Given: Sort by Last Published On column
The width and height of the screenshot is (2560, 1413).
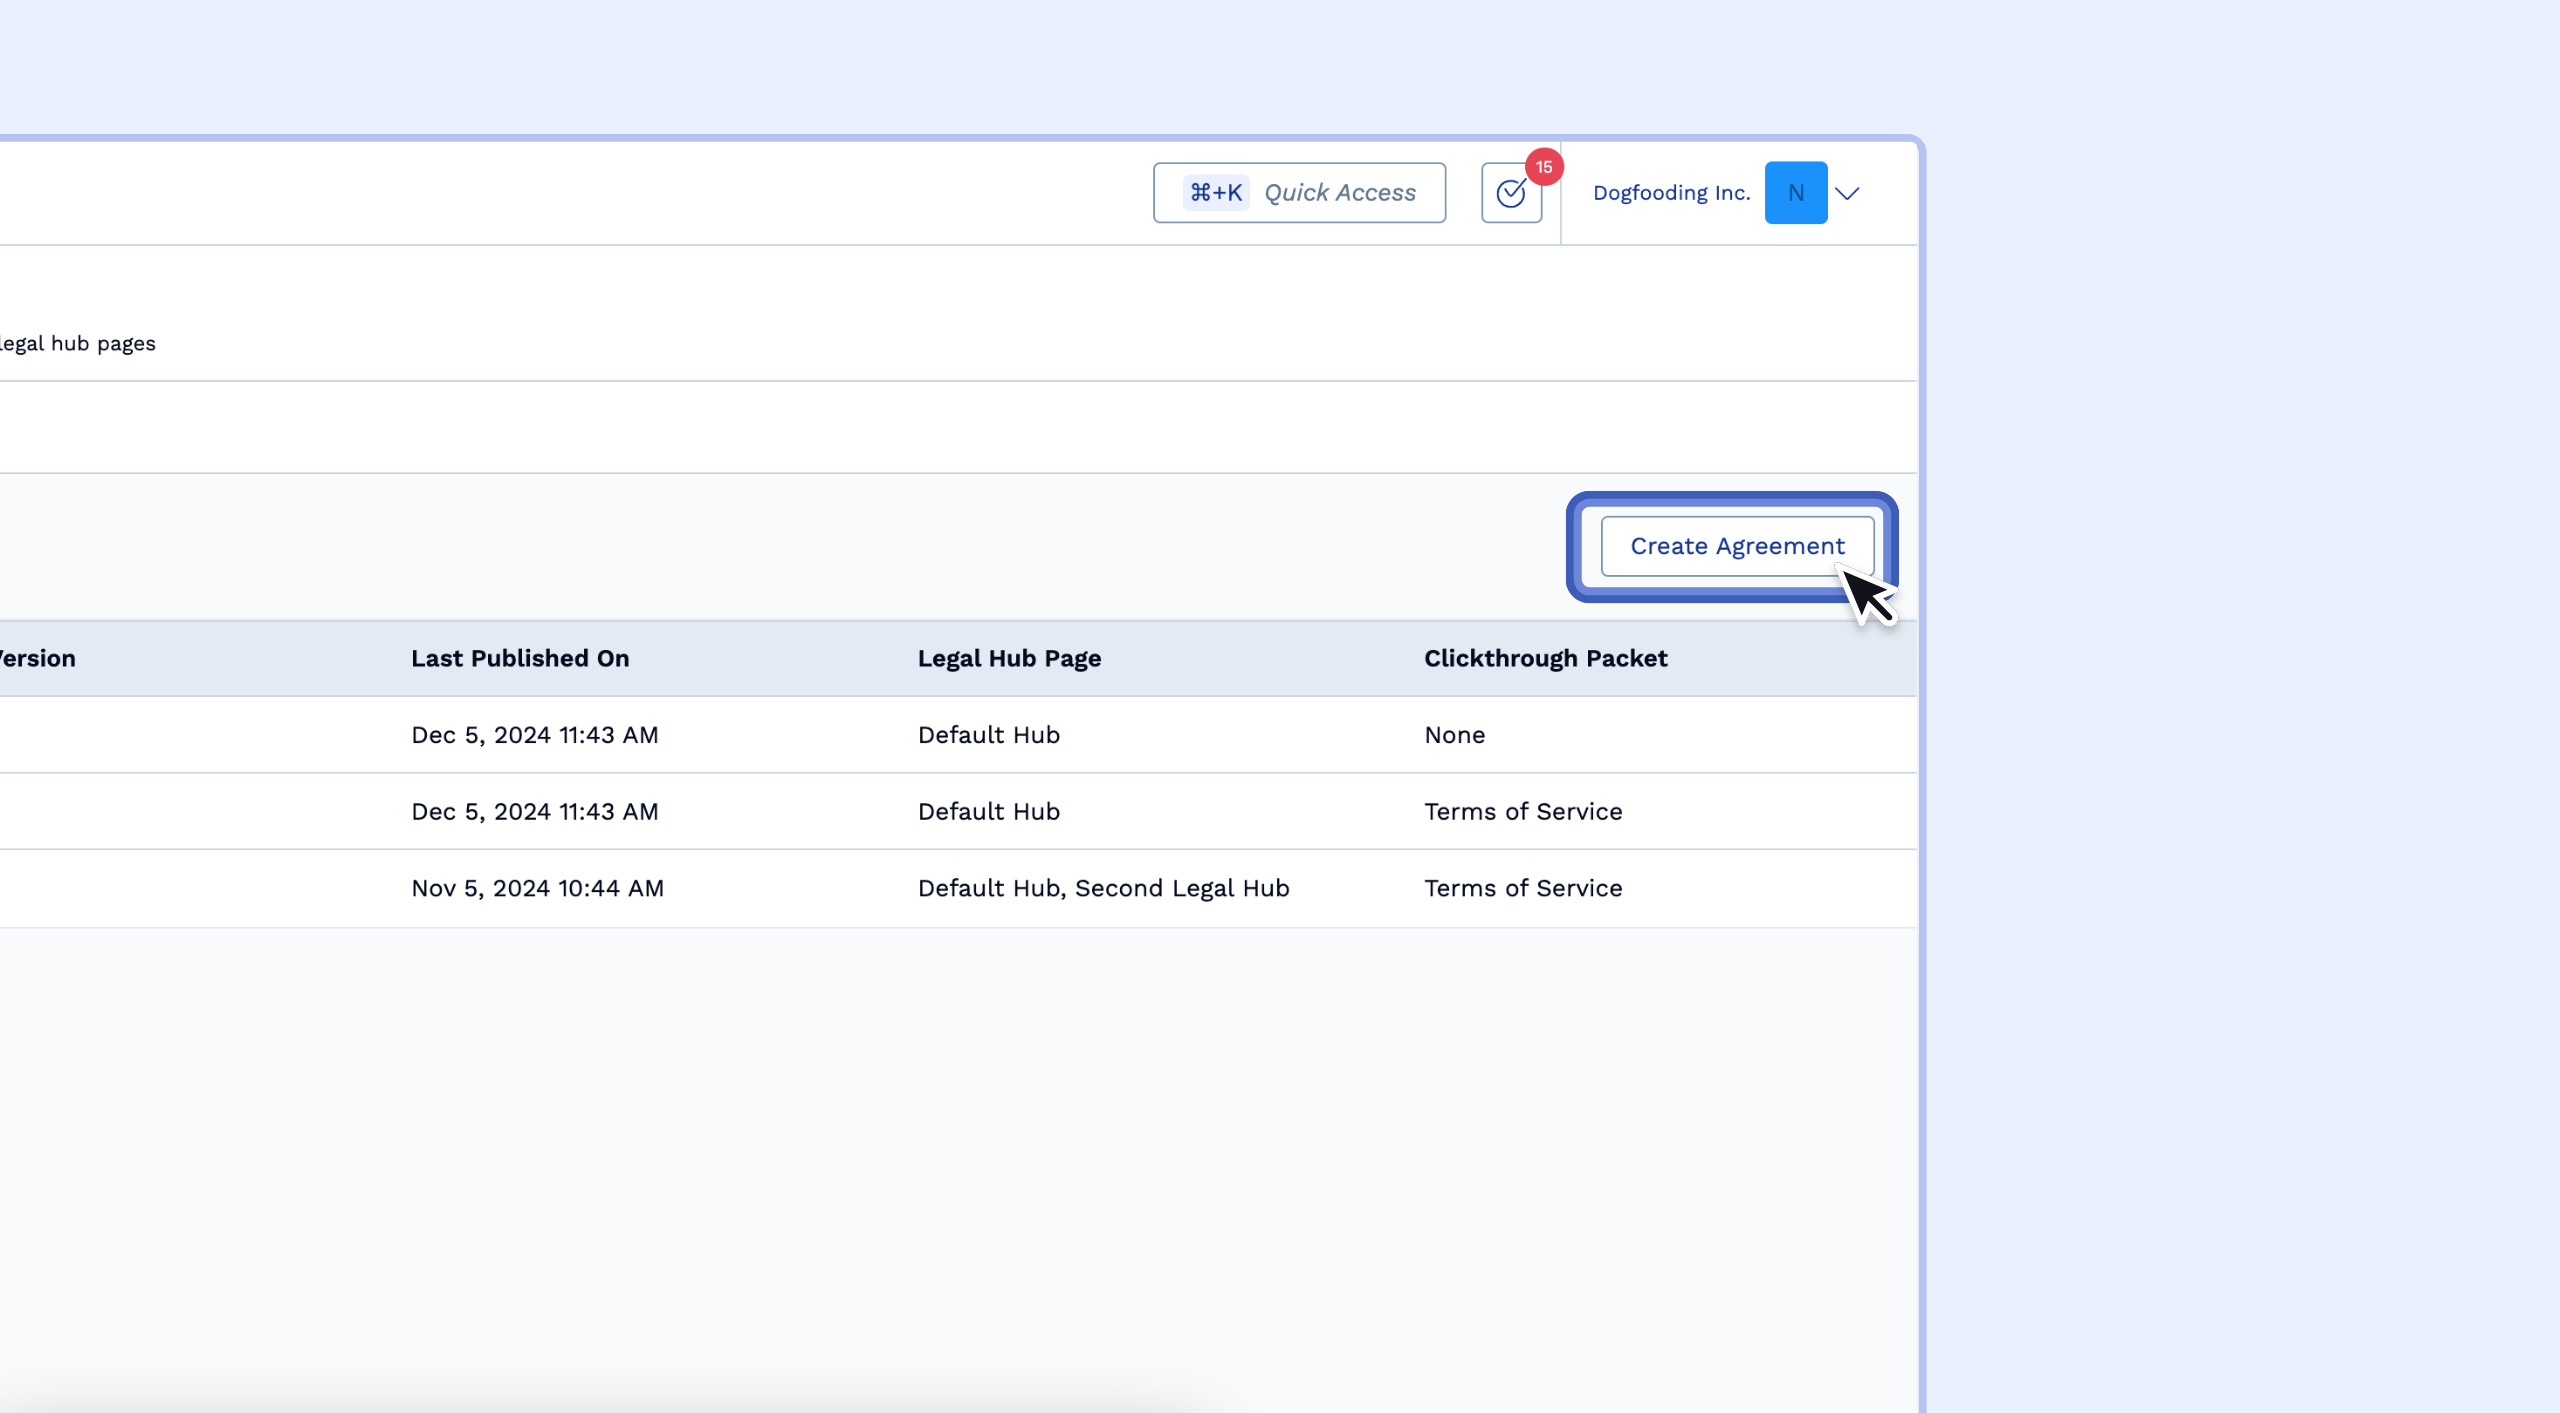Looking at the screenshot, I should pos(520,658).
